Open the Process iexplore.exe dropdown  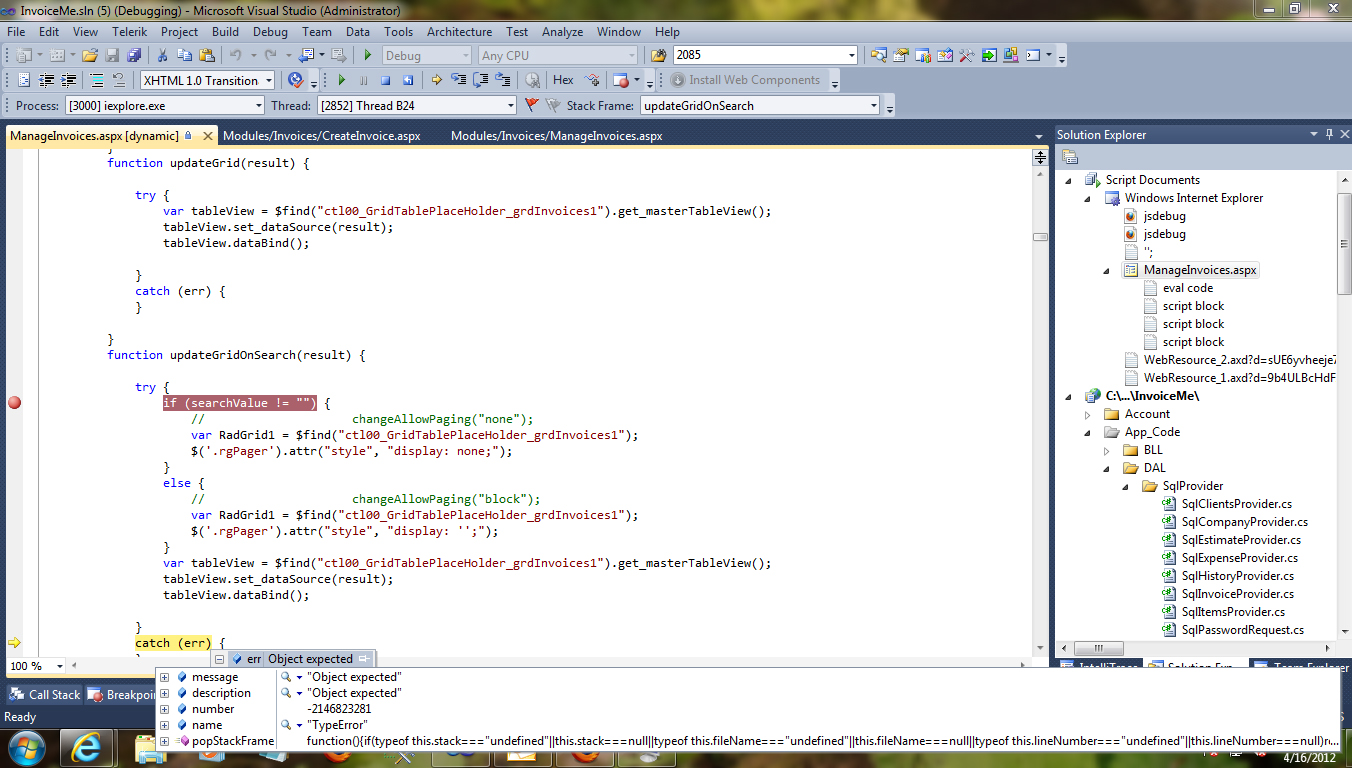point(165,105)
